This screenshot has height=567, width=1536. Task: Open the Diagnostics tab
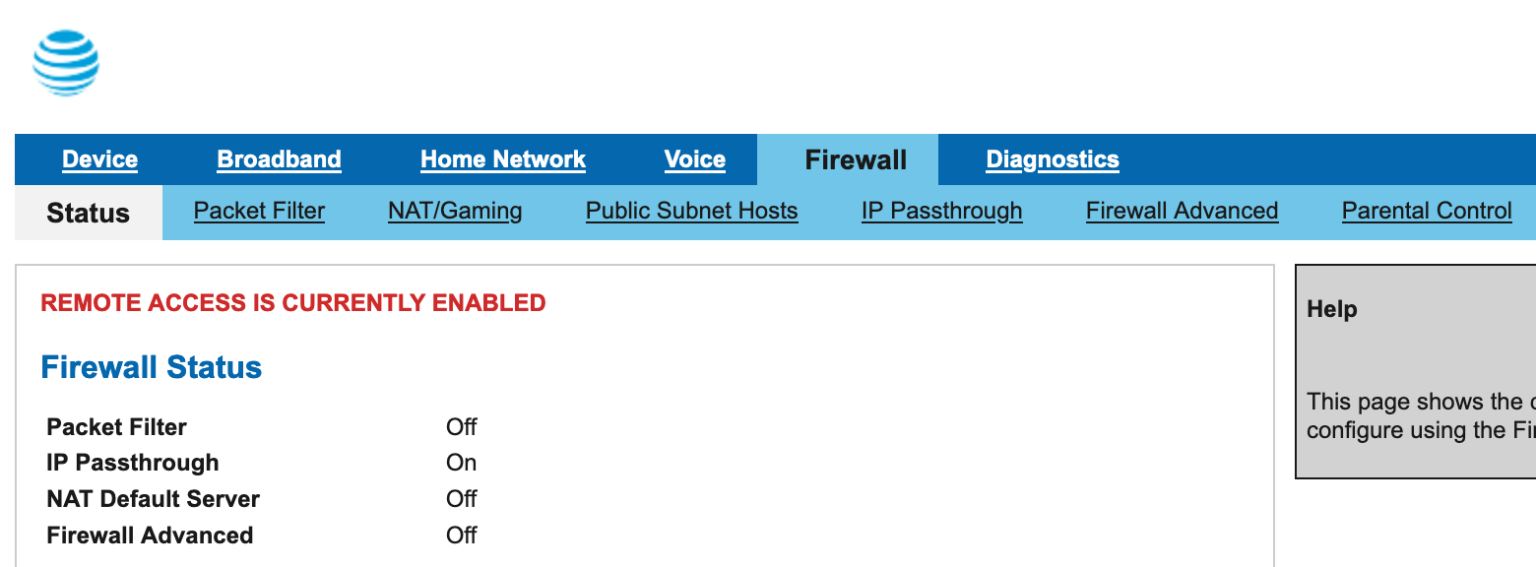point(1052,160)
